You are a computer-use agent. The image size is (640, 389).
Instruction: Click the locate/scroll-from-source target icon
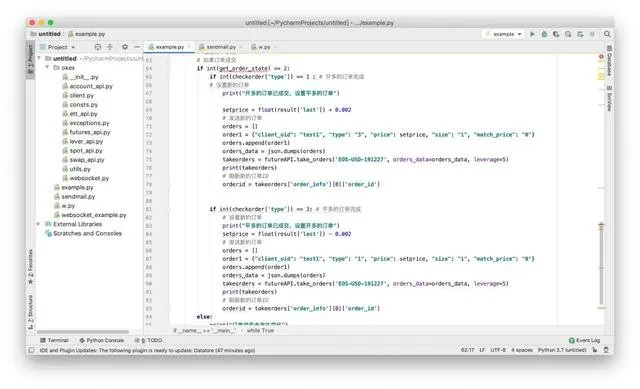(98, 47)
